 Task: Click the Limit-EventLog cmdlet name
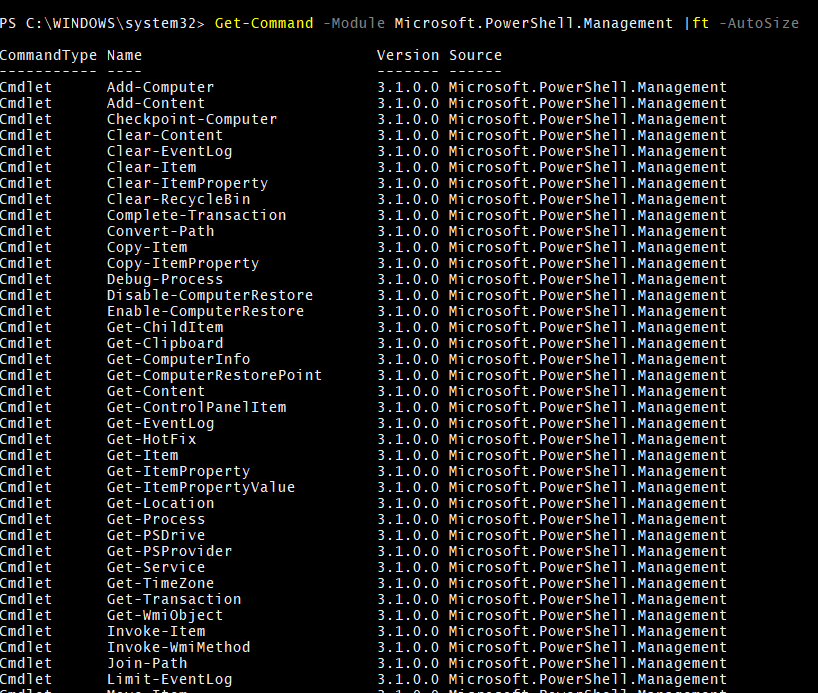[170, 679]
